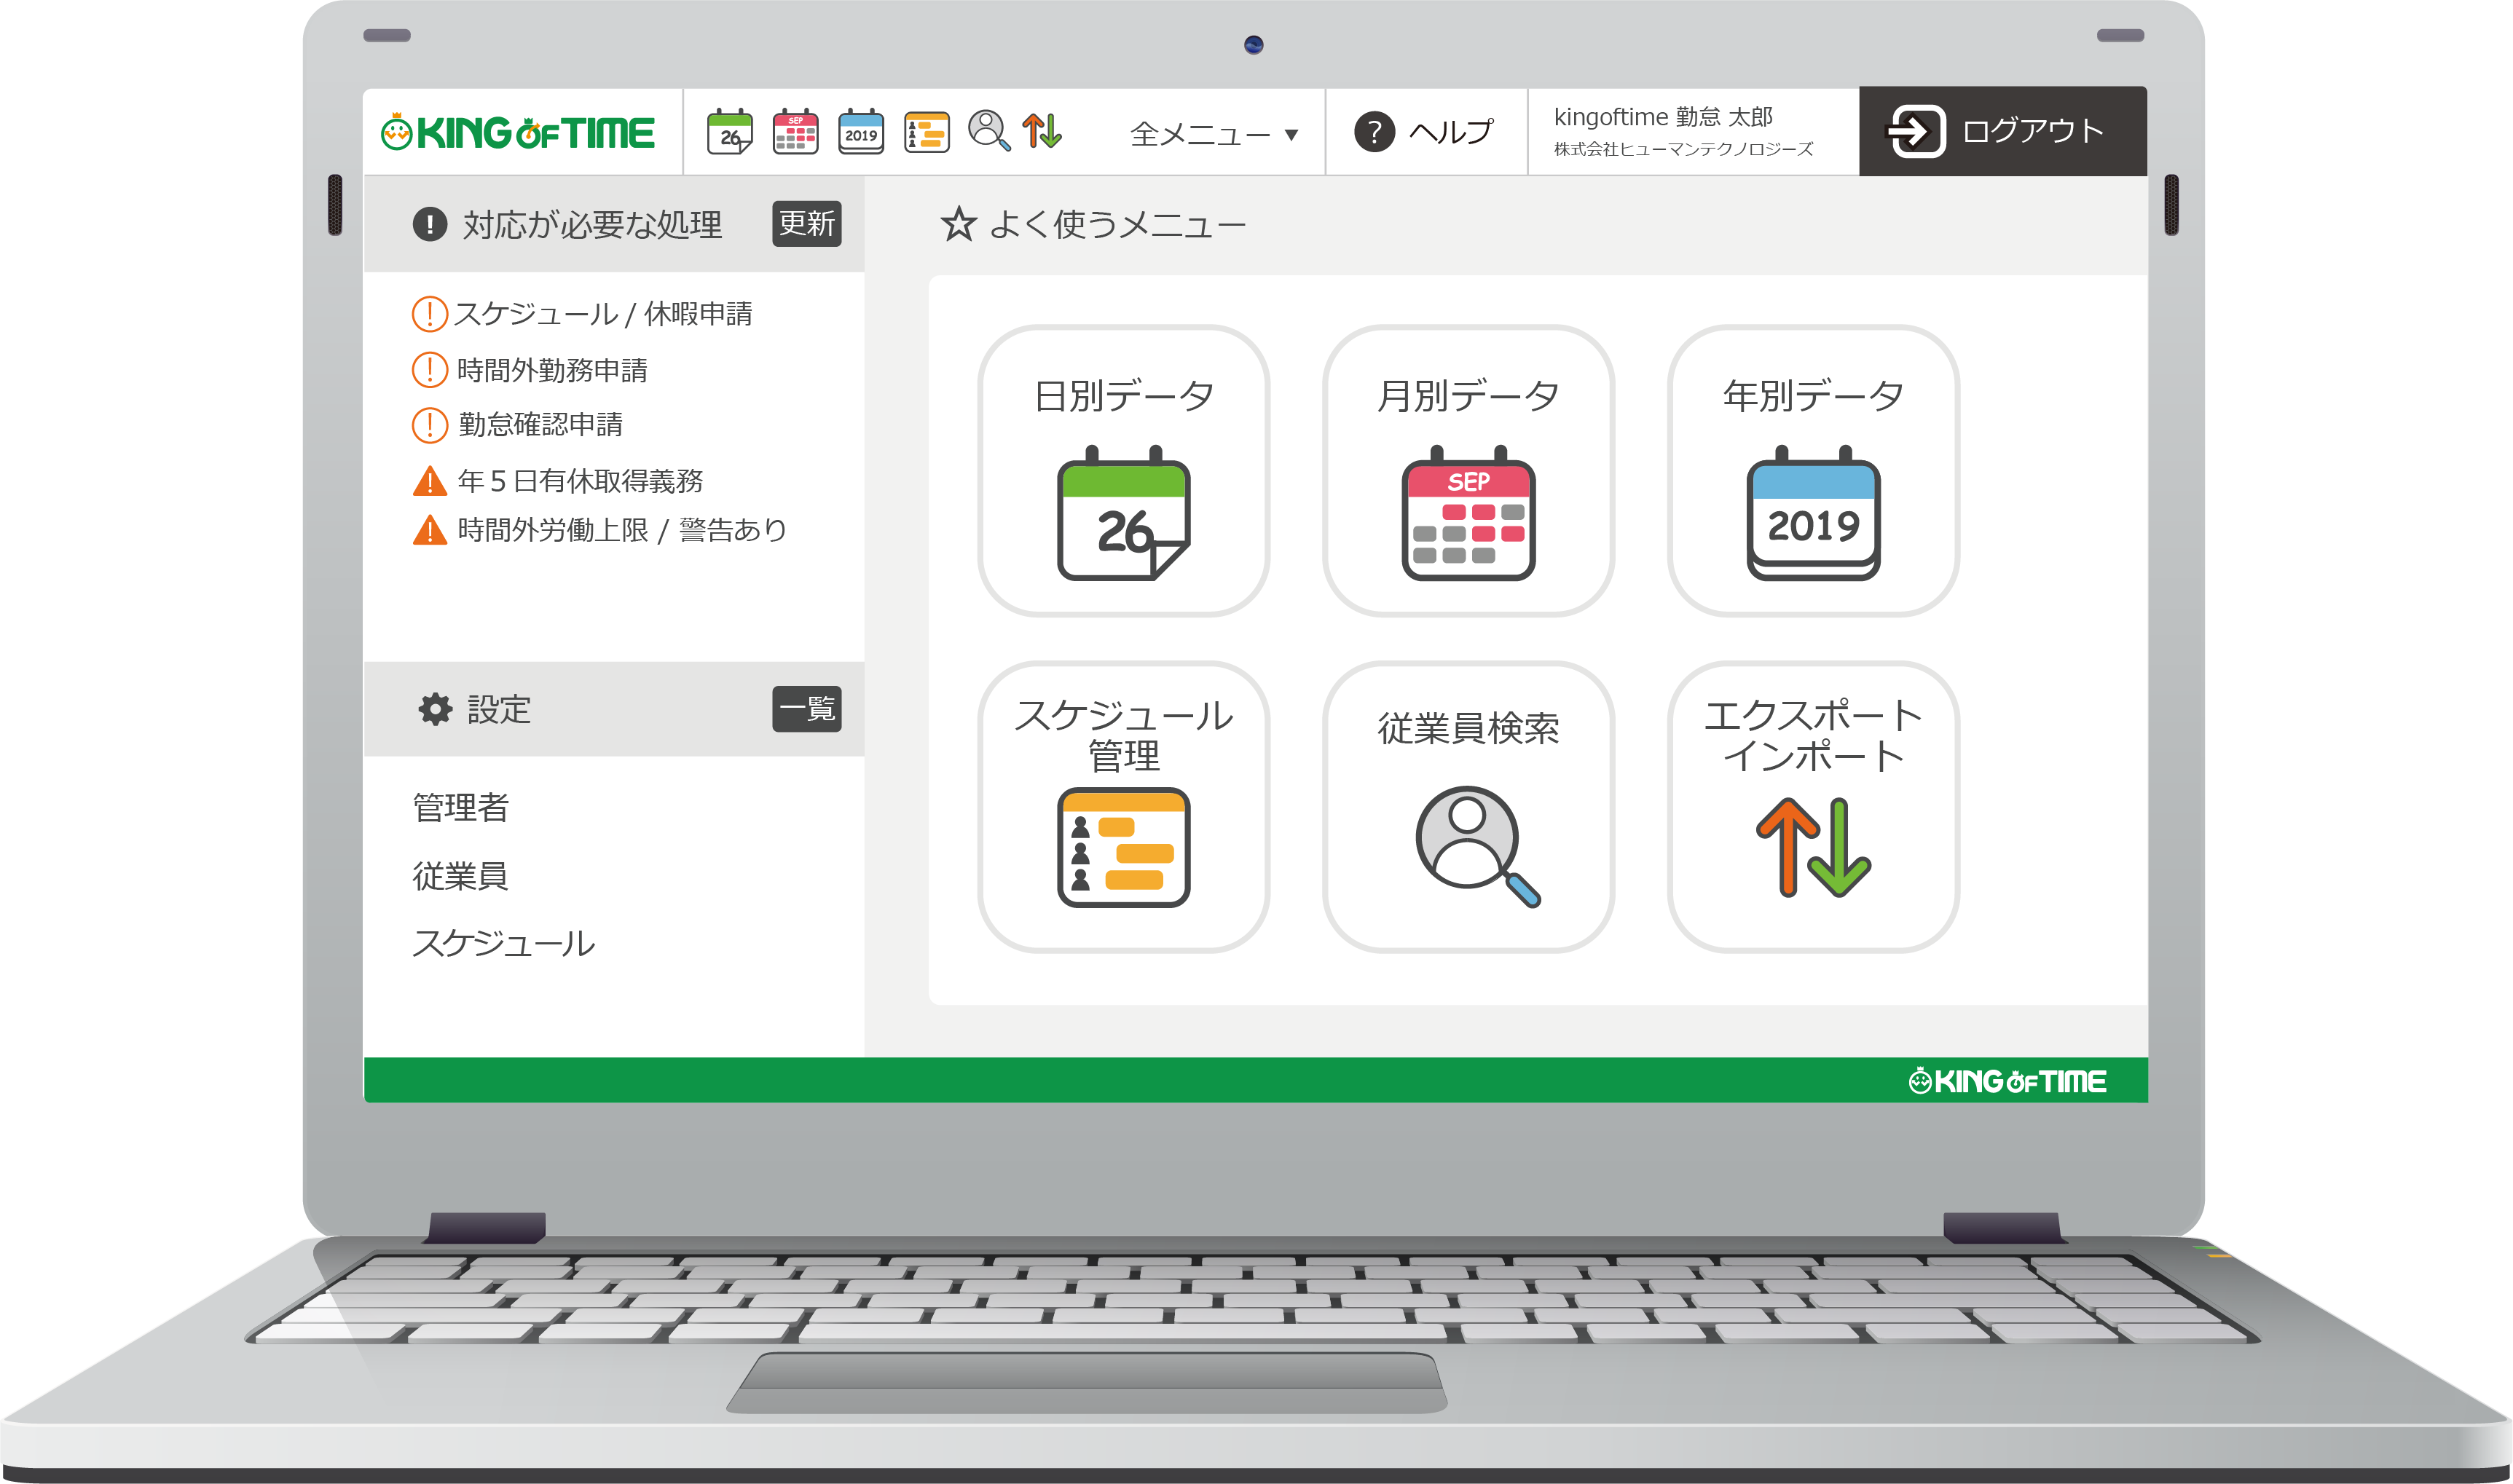Click the exclamation icon beside 対応が必要な処理
Screen dimensions: 2513x1484
click(x=430, y=223)
